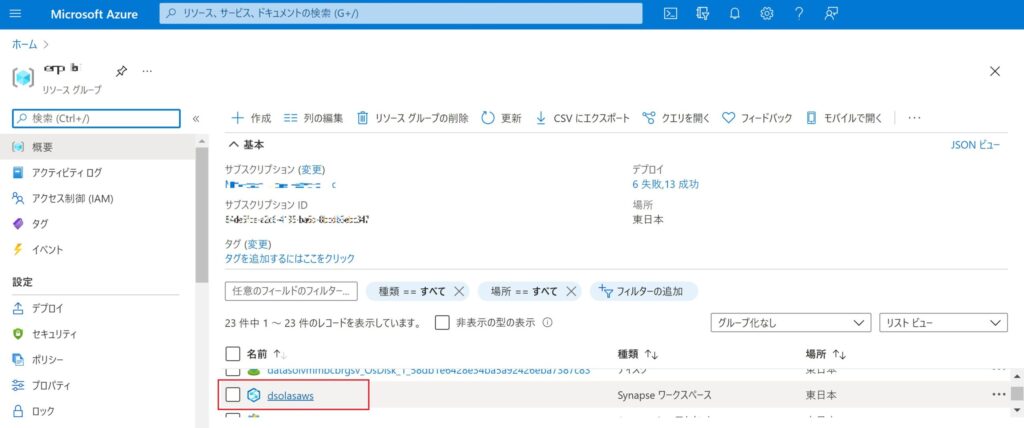Pin the resource group to dashboard
1024x428 pixels.
pos(121,72)
